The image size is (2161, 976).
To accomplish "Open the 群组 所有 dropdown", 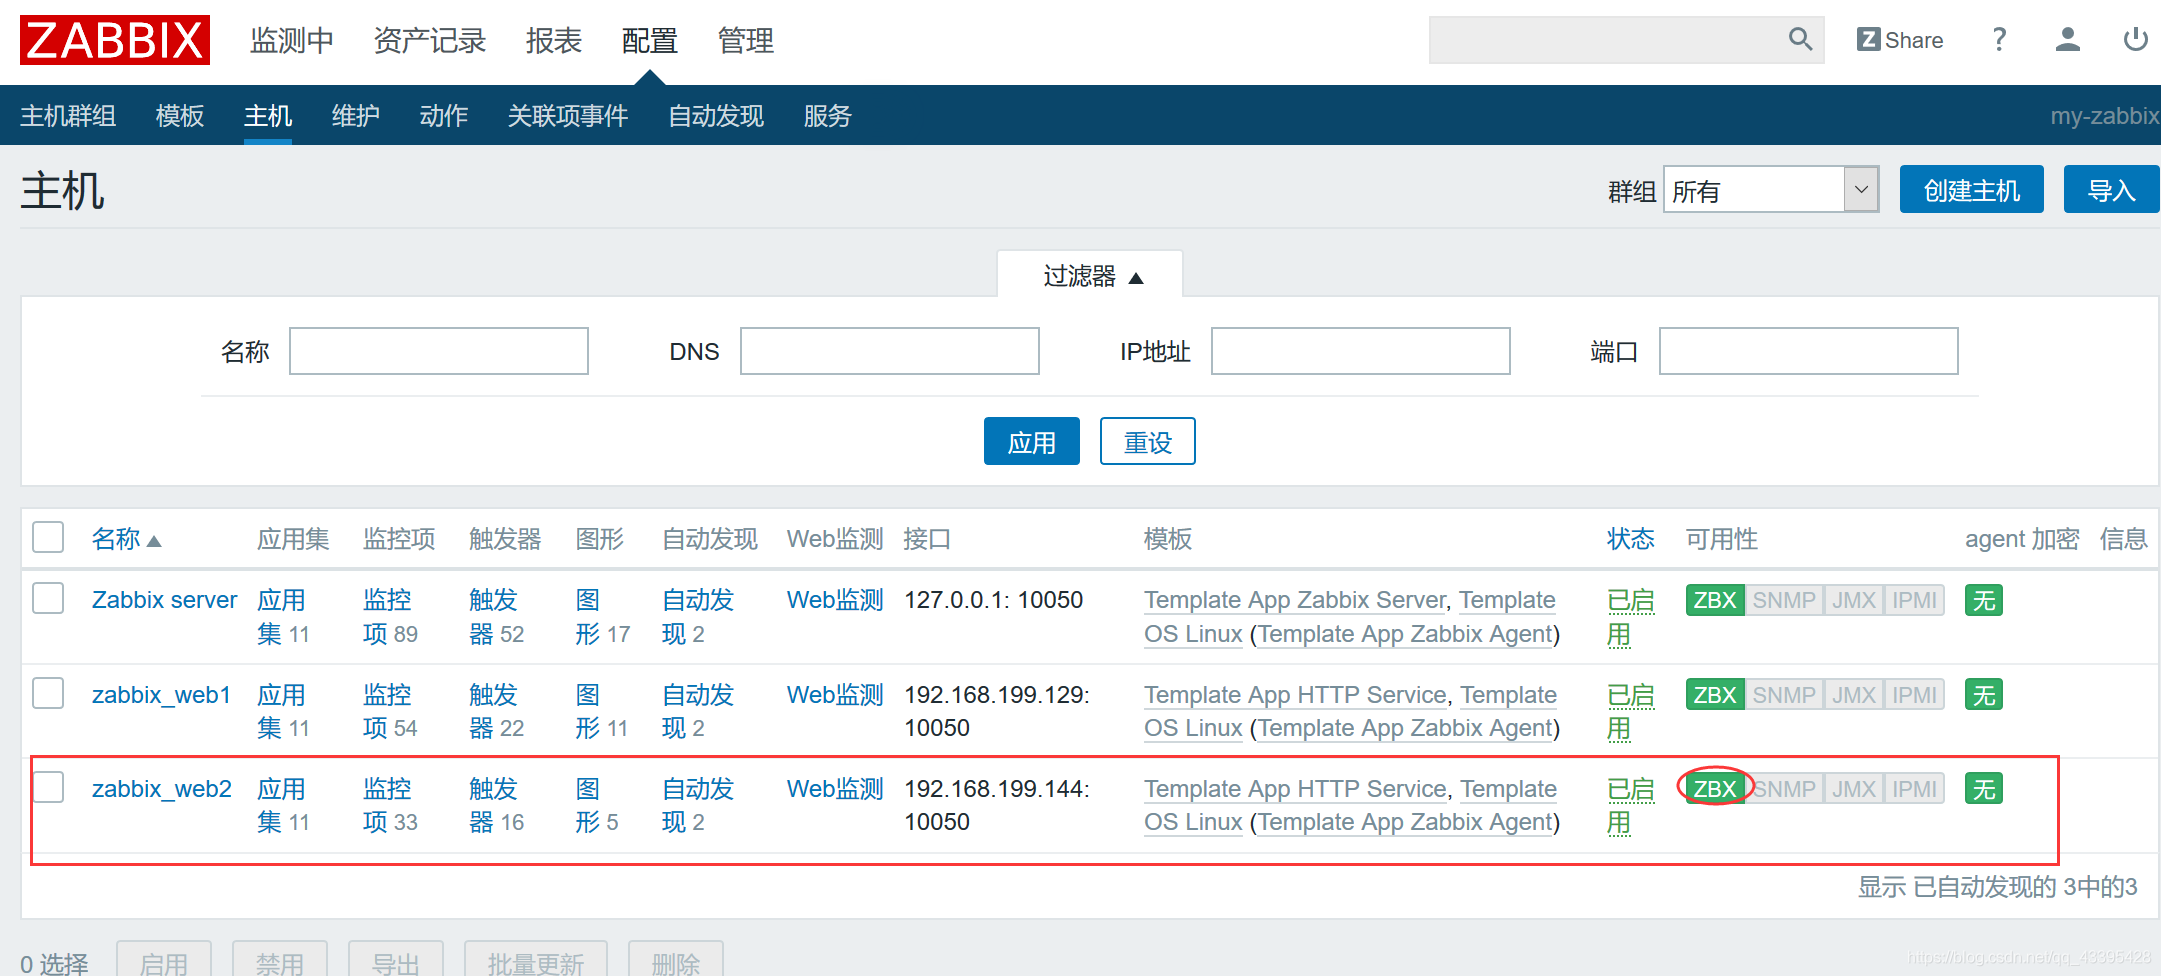I will 1771,189.
